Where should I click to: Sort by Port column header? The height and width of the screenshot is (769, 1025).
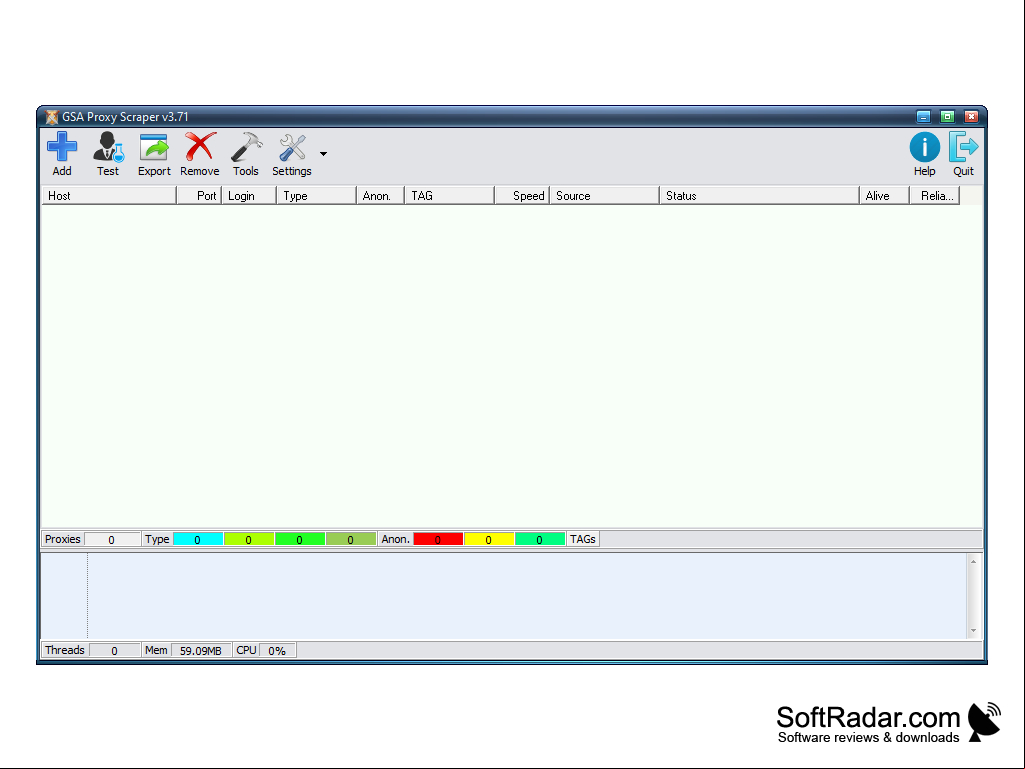[x=199, y=196]
